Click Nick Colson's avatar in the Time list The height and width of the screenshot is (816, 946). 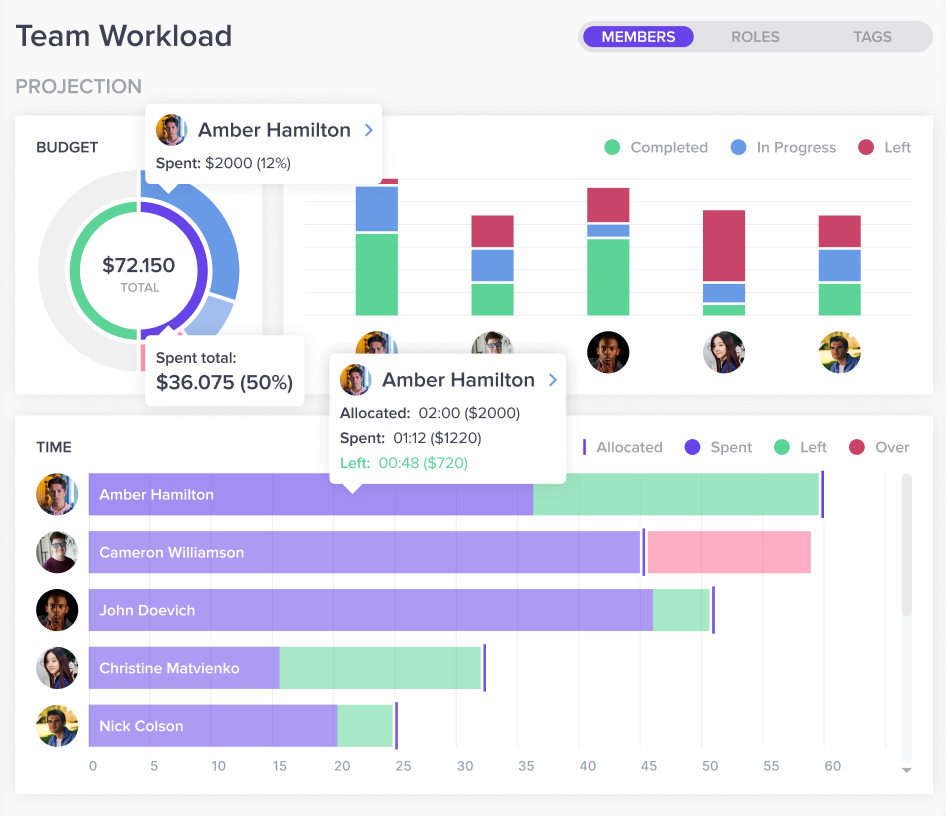click(57, 726)
